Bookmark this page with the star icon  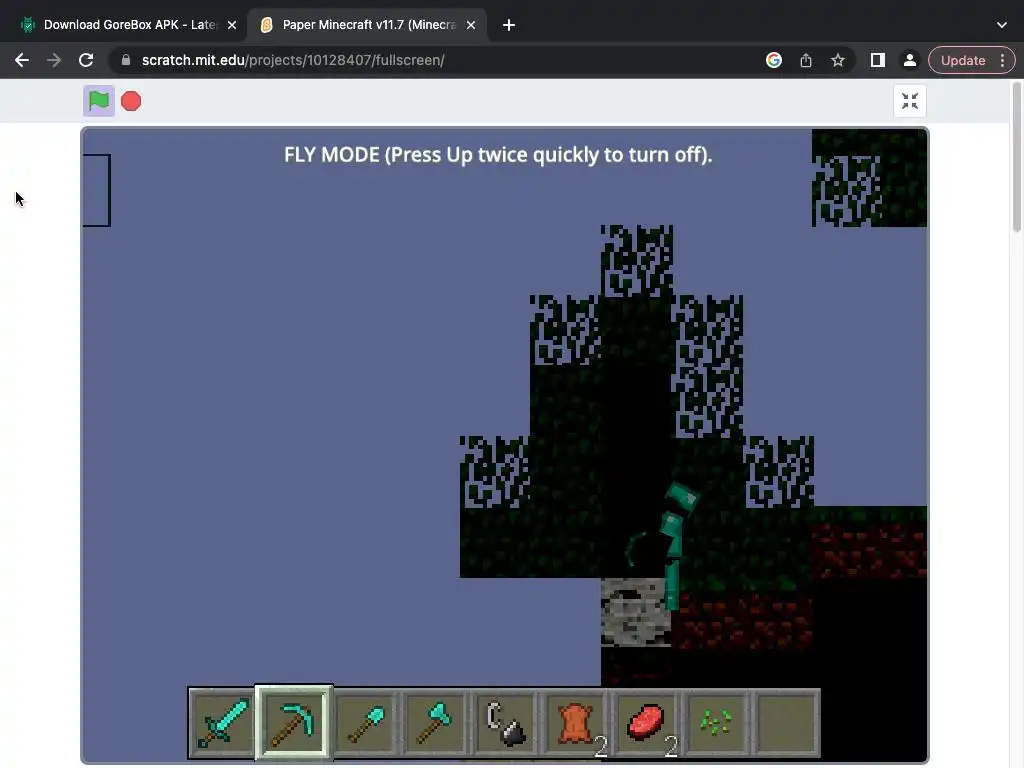point(838,60)
